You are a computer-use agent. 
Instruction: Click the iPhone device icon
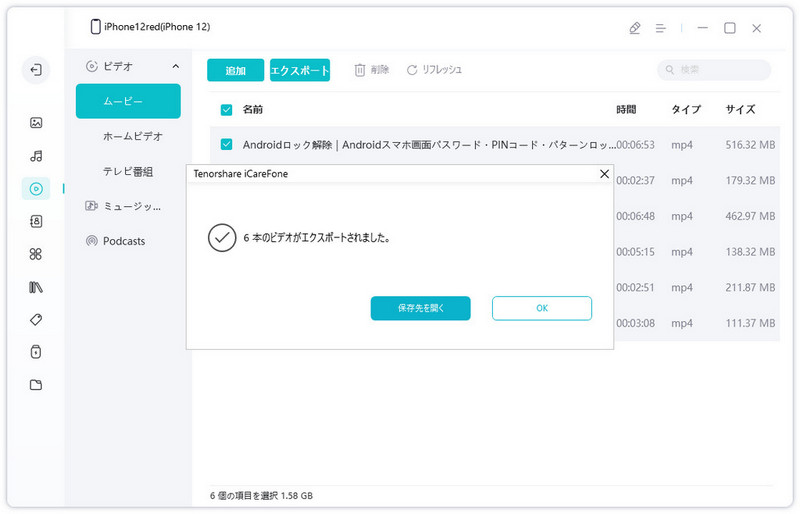(x=95, y=27)
